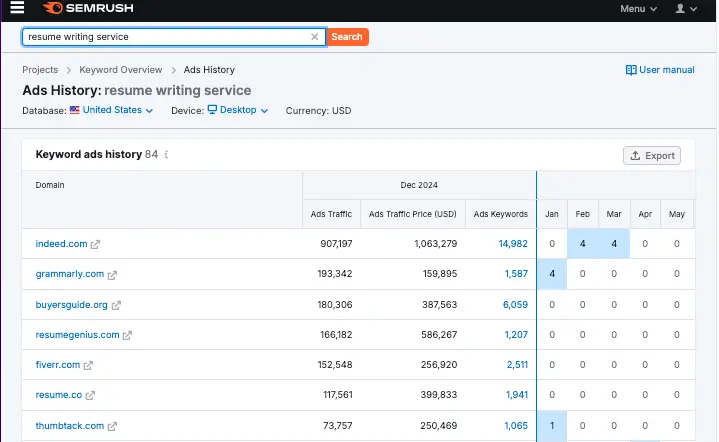
Task: Select indeed.com's highlighted Mar cell
Action: [614, 243]
